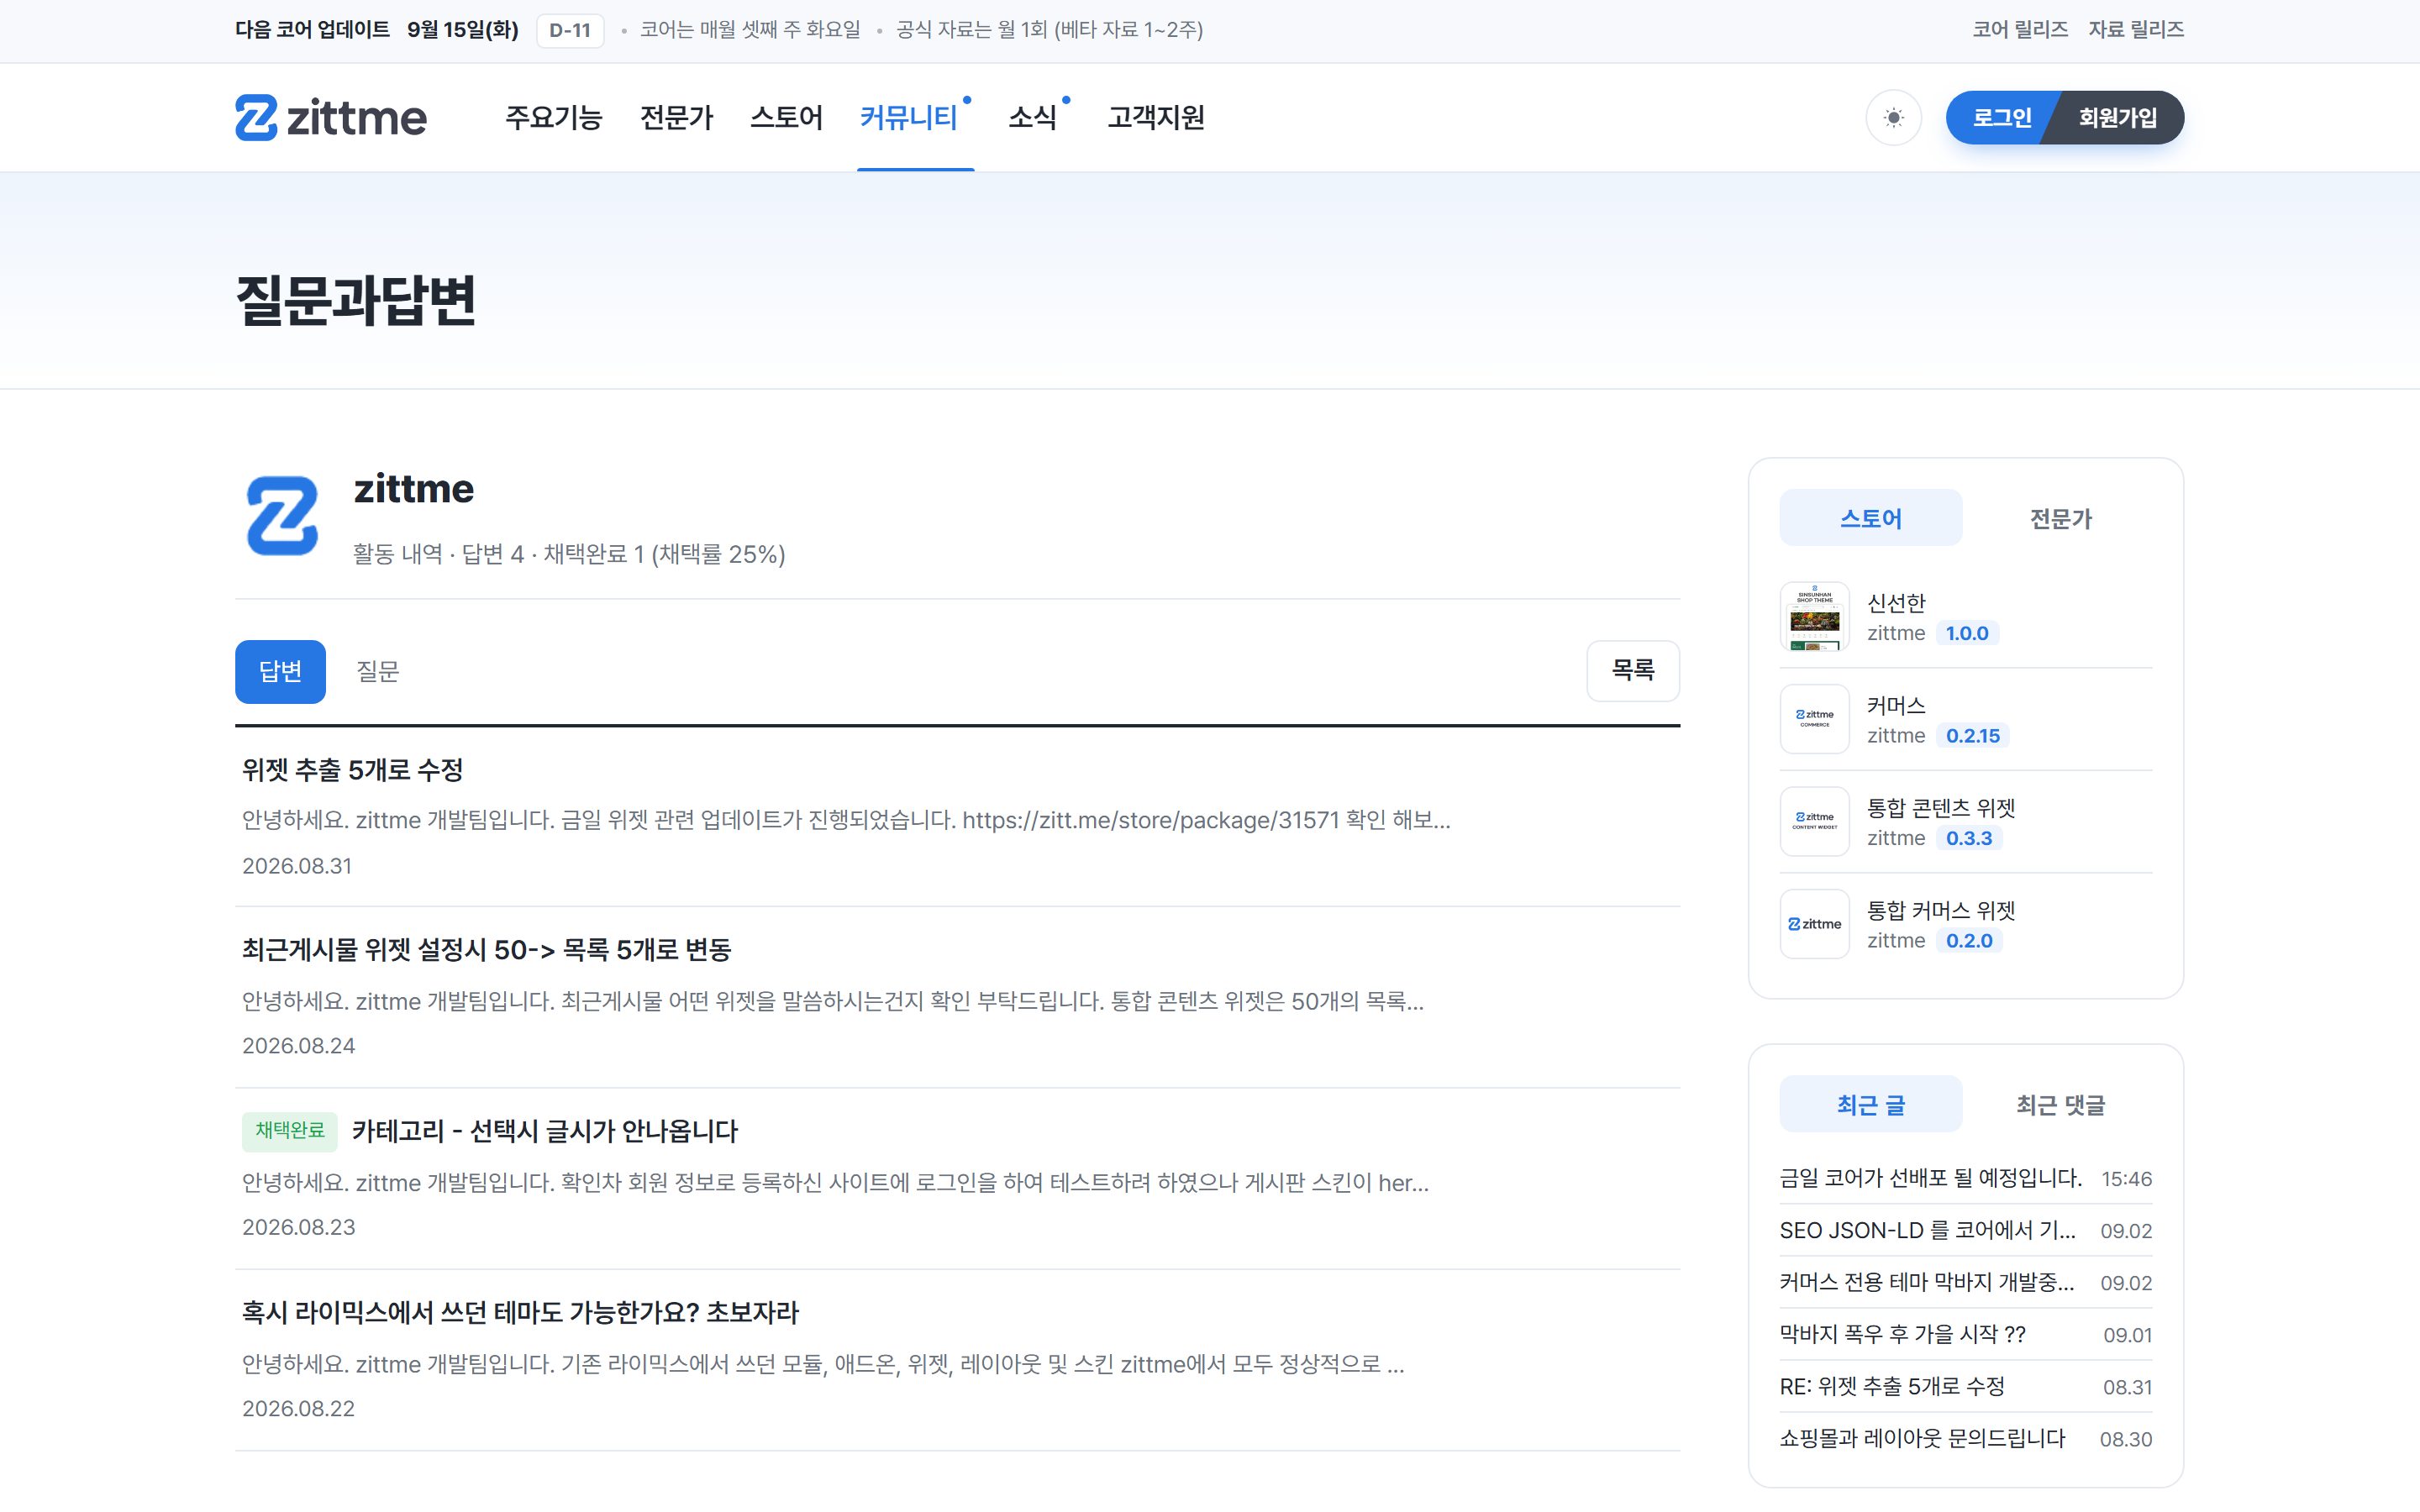Open the 신선한 theme thumbnail

(1814, 617)
